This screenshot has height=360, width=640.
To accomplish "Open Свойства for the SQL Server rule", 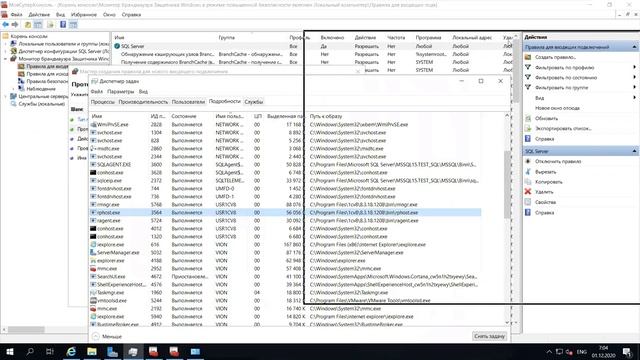I will 545,202.
